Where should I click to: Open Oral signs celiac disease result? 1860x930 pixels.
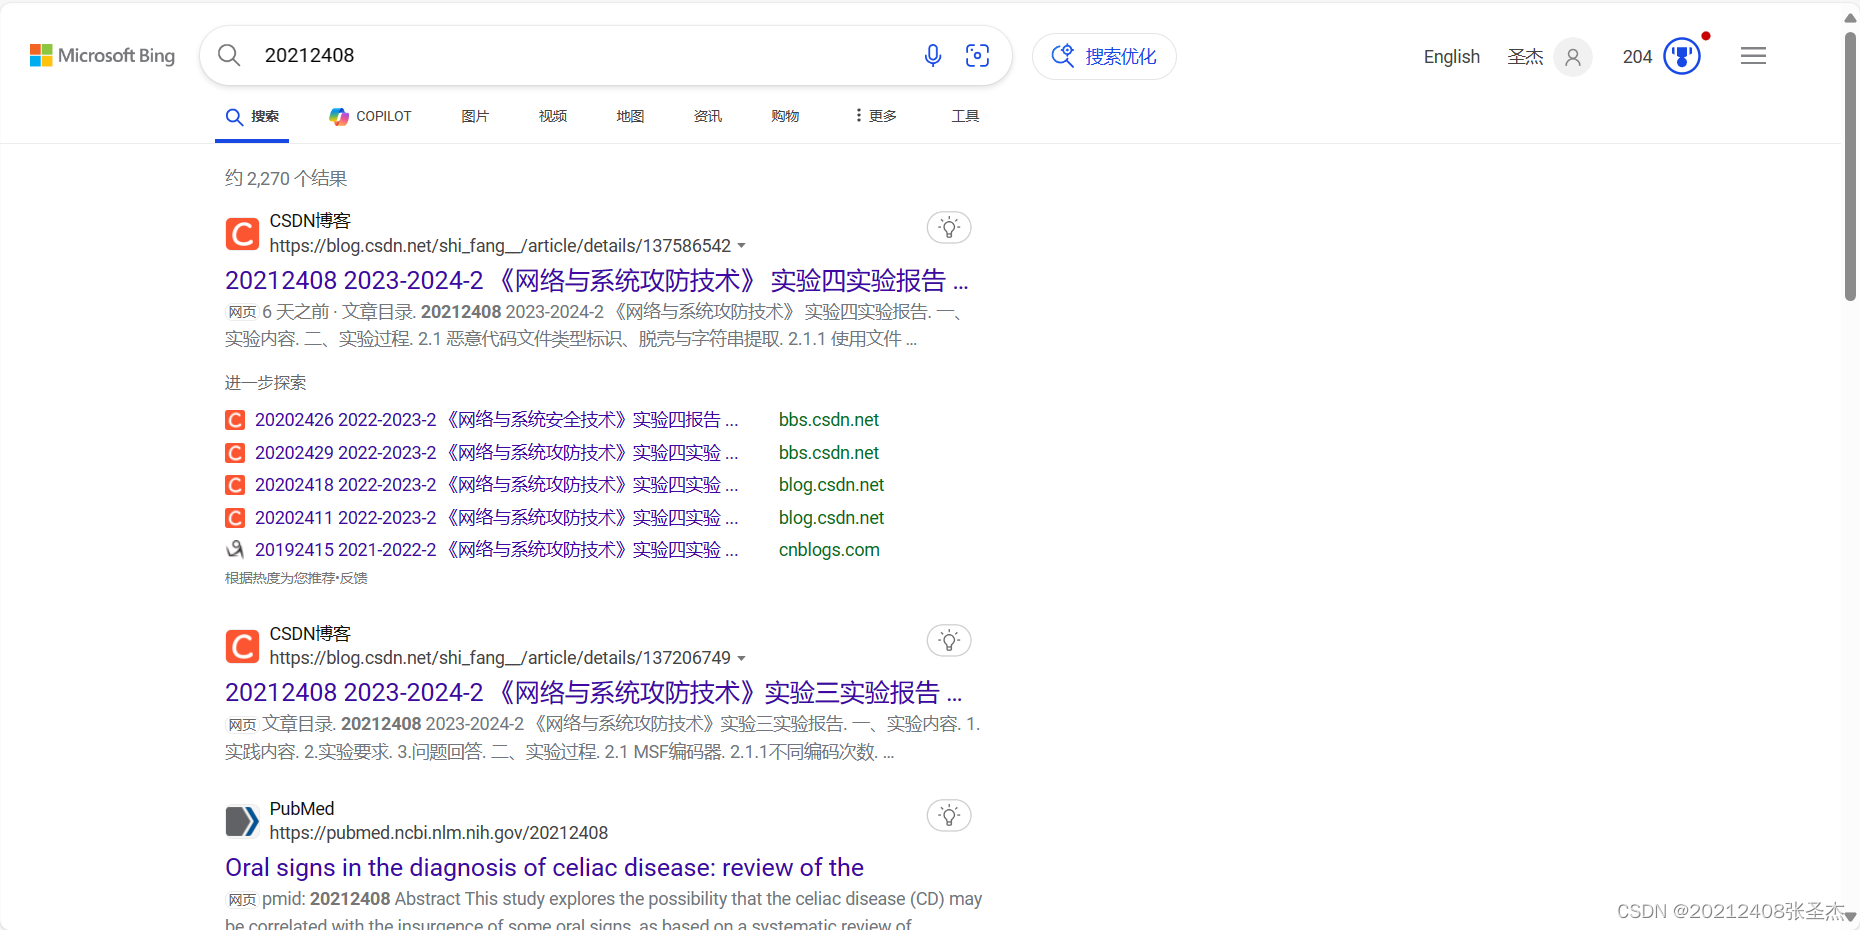pyautogui.click(x=544, y=868)
